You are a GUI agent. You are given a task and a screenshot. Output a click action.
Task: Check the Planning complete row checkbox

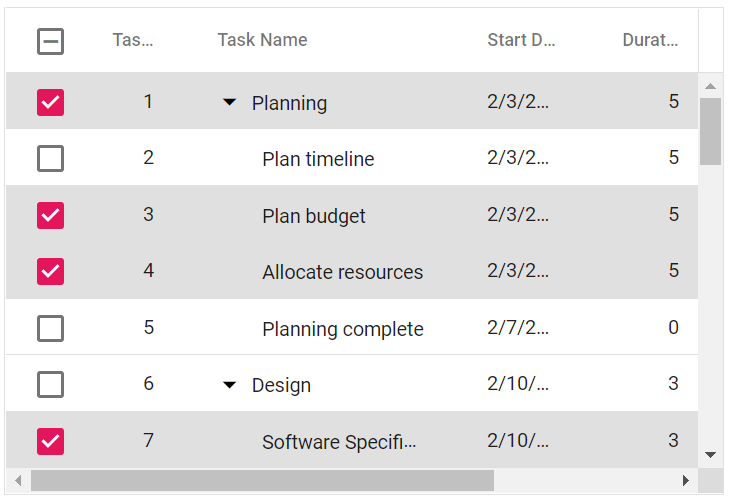click(x=50, y=328)
